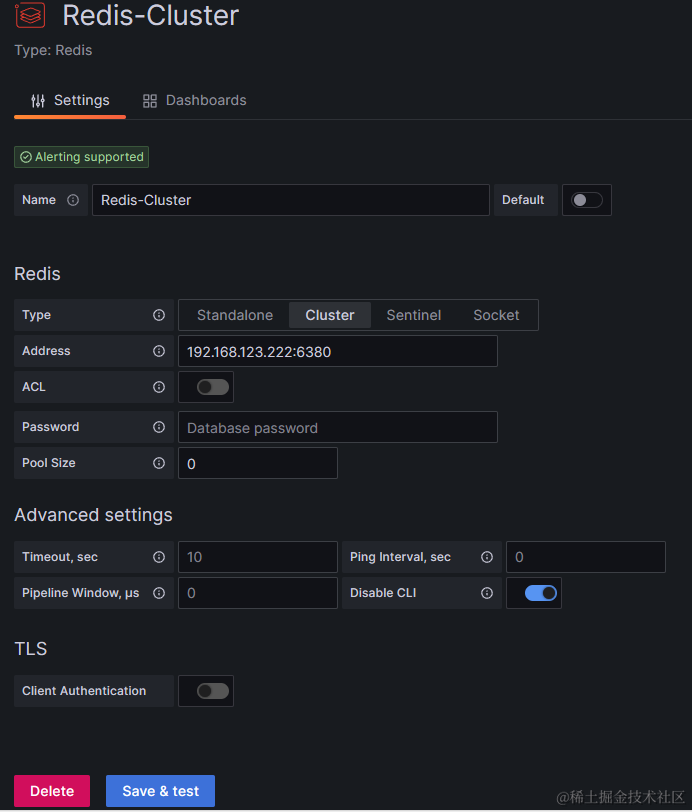Image resolution: width=692 pixels, height=812 pixels.
Task: Toggle the Default data source switch
Action: tap(586, 200)
